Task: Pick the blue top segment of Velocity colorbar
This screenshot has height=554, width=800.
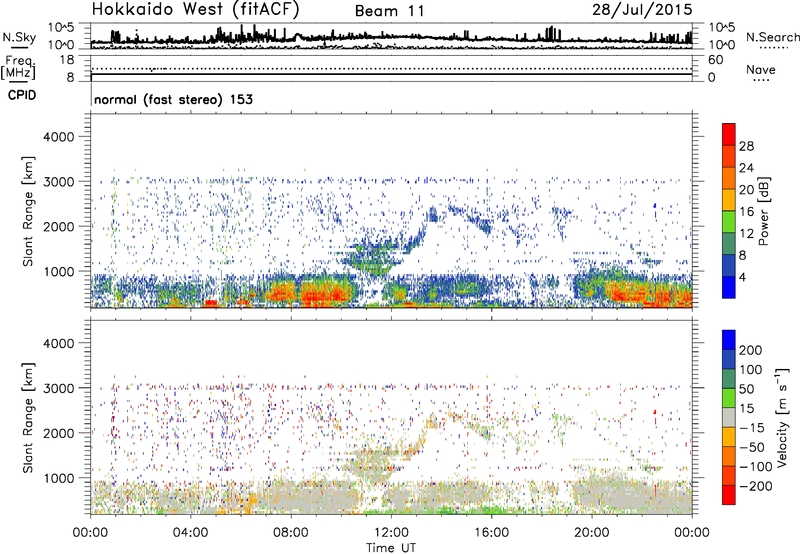Action: [x=729, y=340]
